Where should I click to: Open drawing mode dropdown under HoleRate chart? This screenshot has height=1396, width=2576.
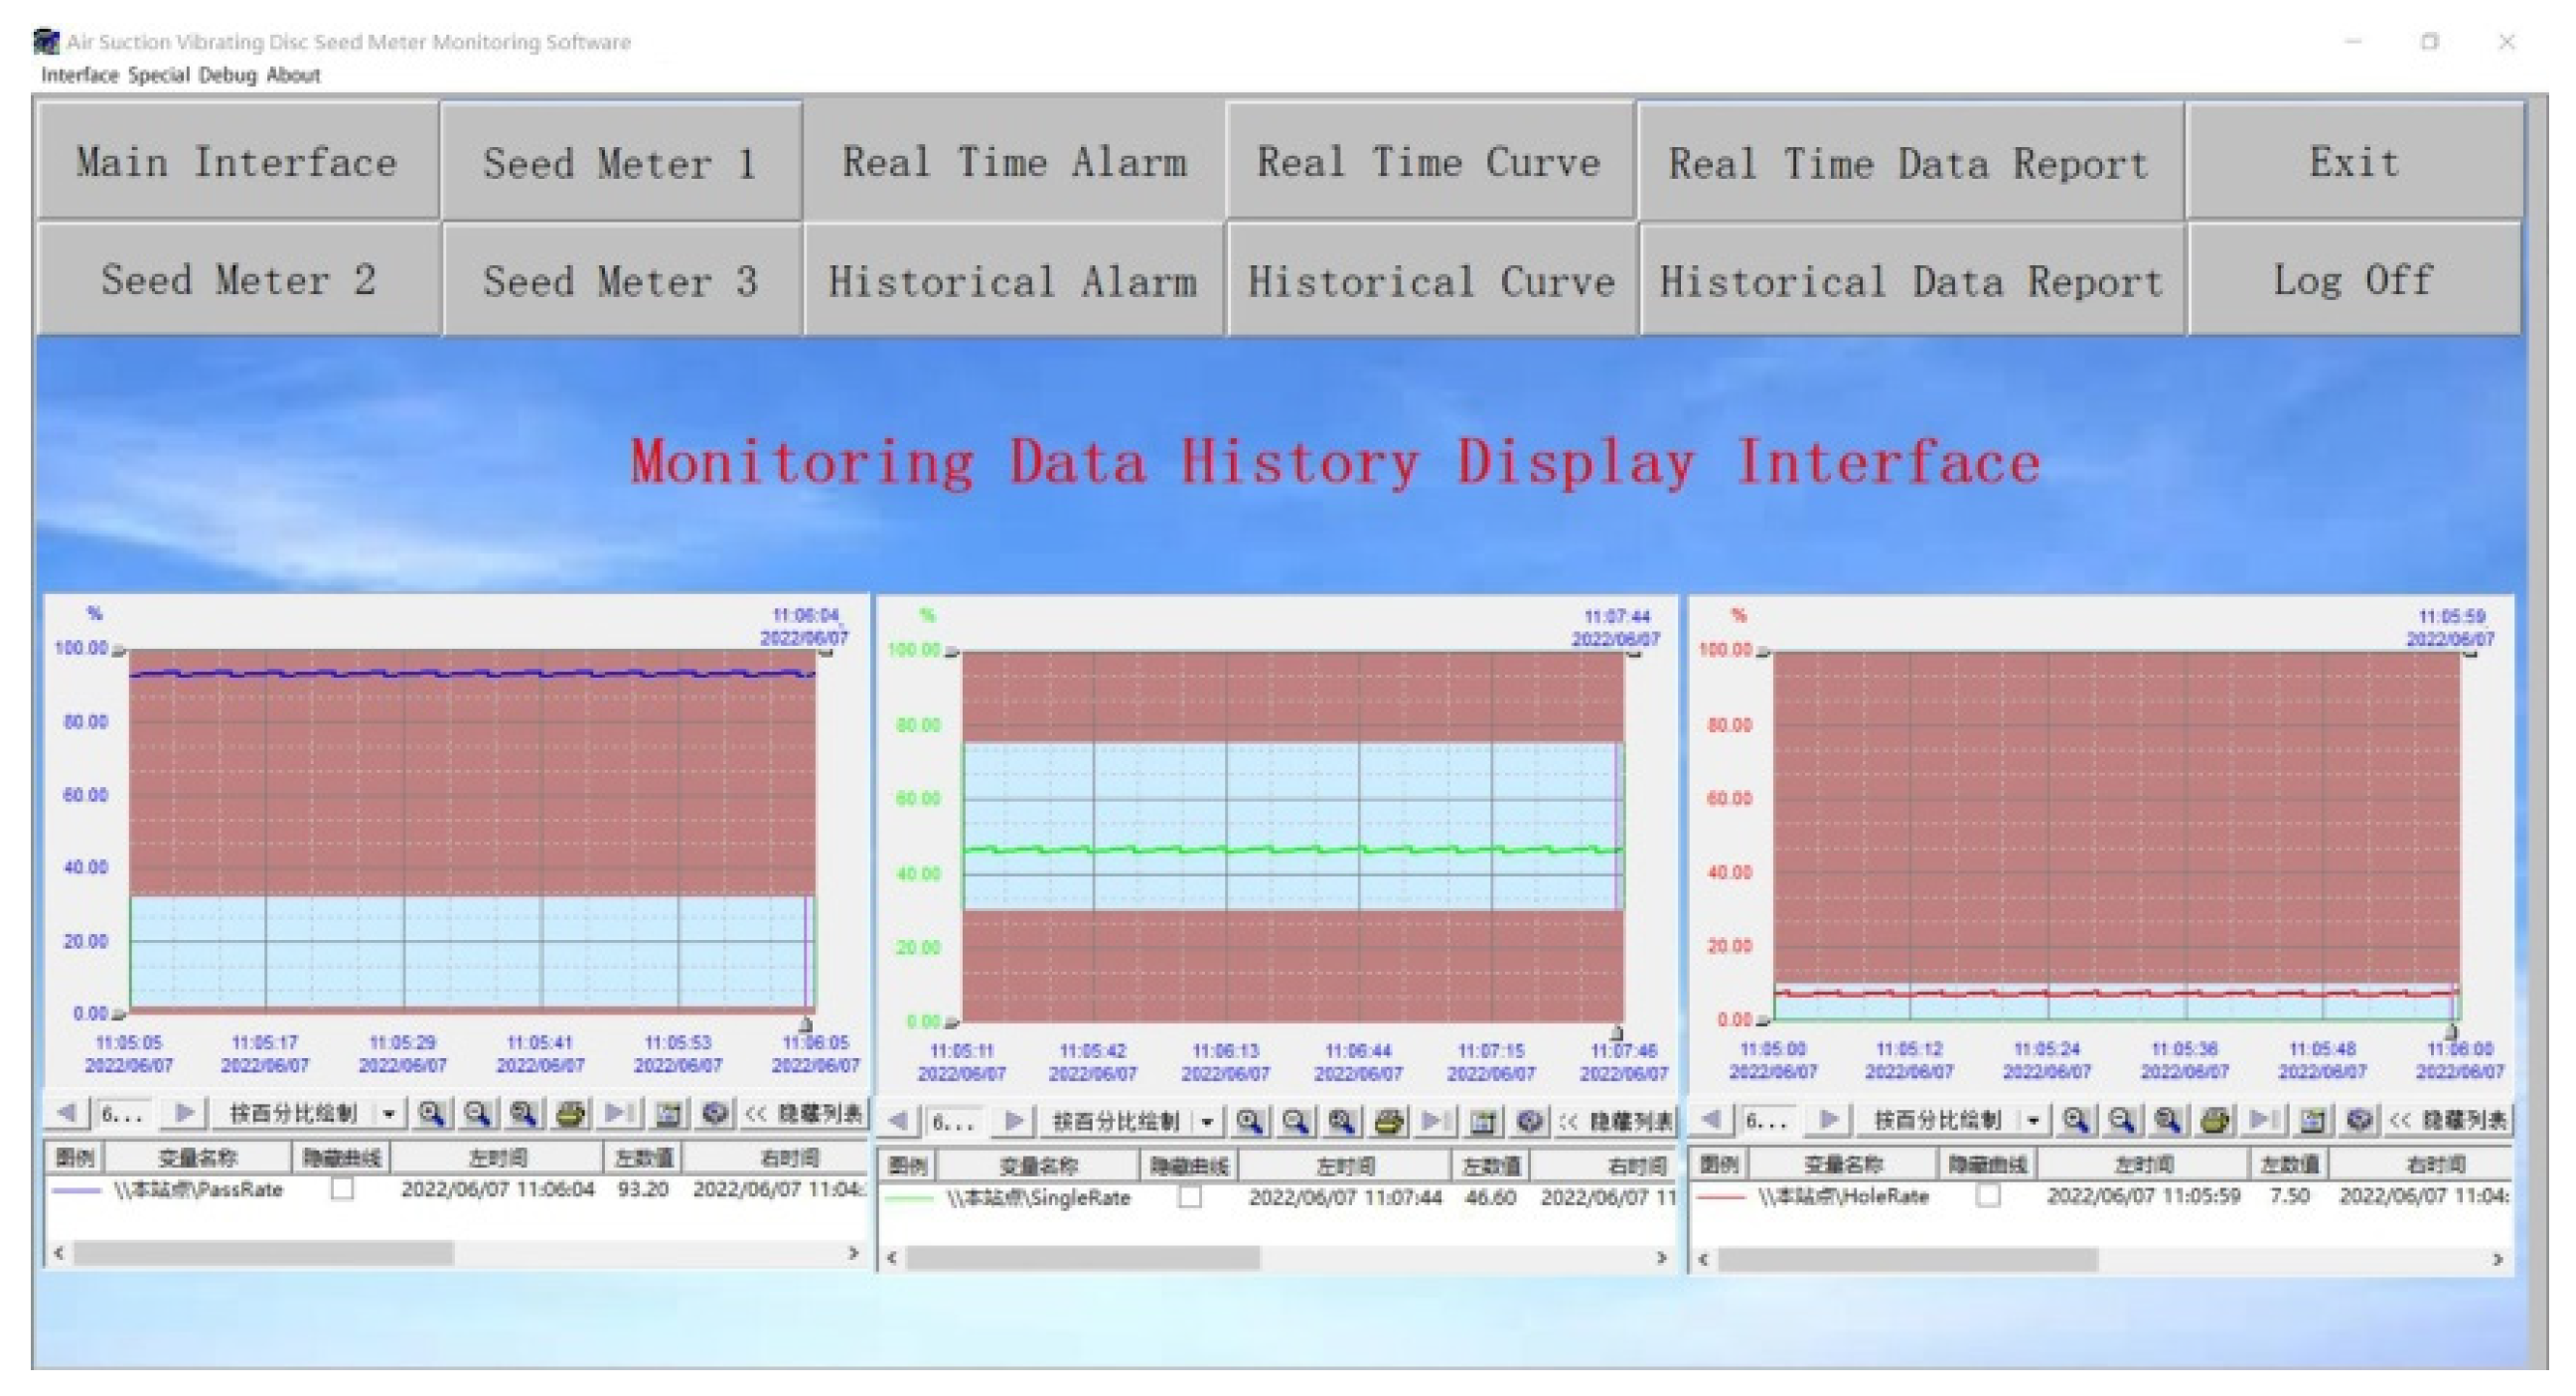pos(2032,1120)
